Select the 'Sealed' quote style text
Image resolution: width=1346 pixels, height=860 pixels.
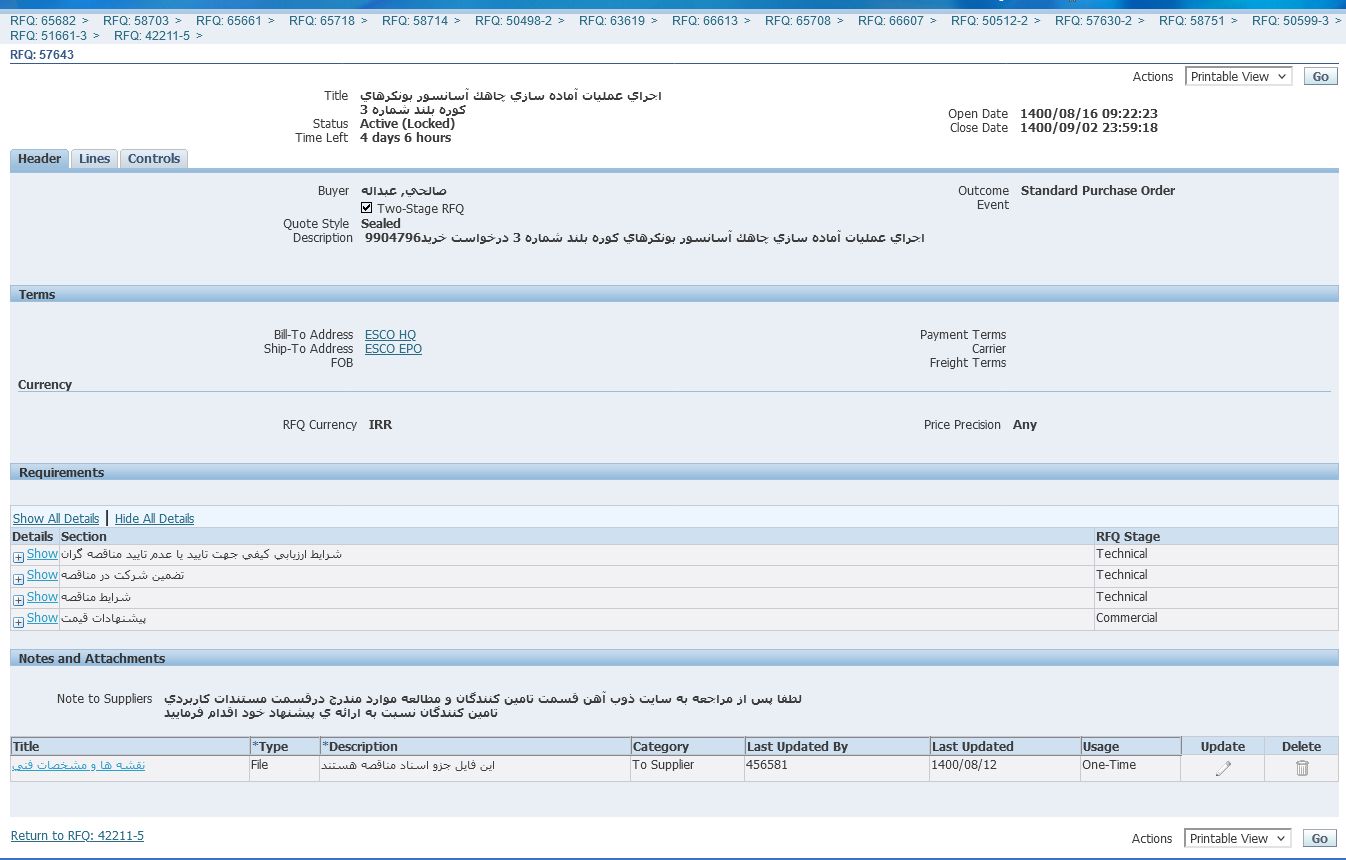point(381,224)
